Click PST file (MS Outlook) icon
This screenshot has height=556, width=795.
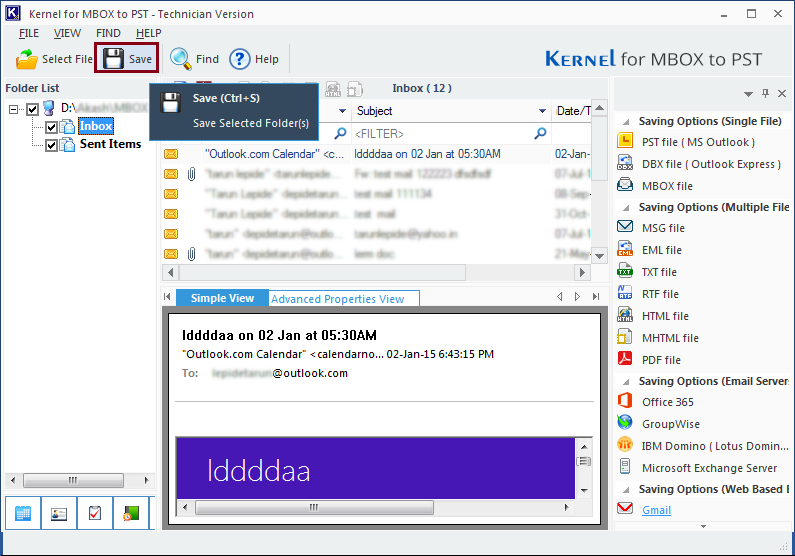[625, 140]
